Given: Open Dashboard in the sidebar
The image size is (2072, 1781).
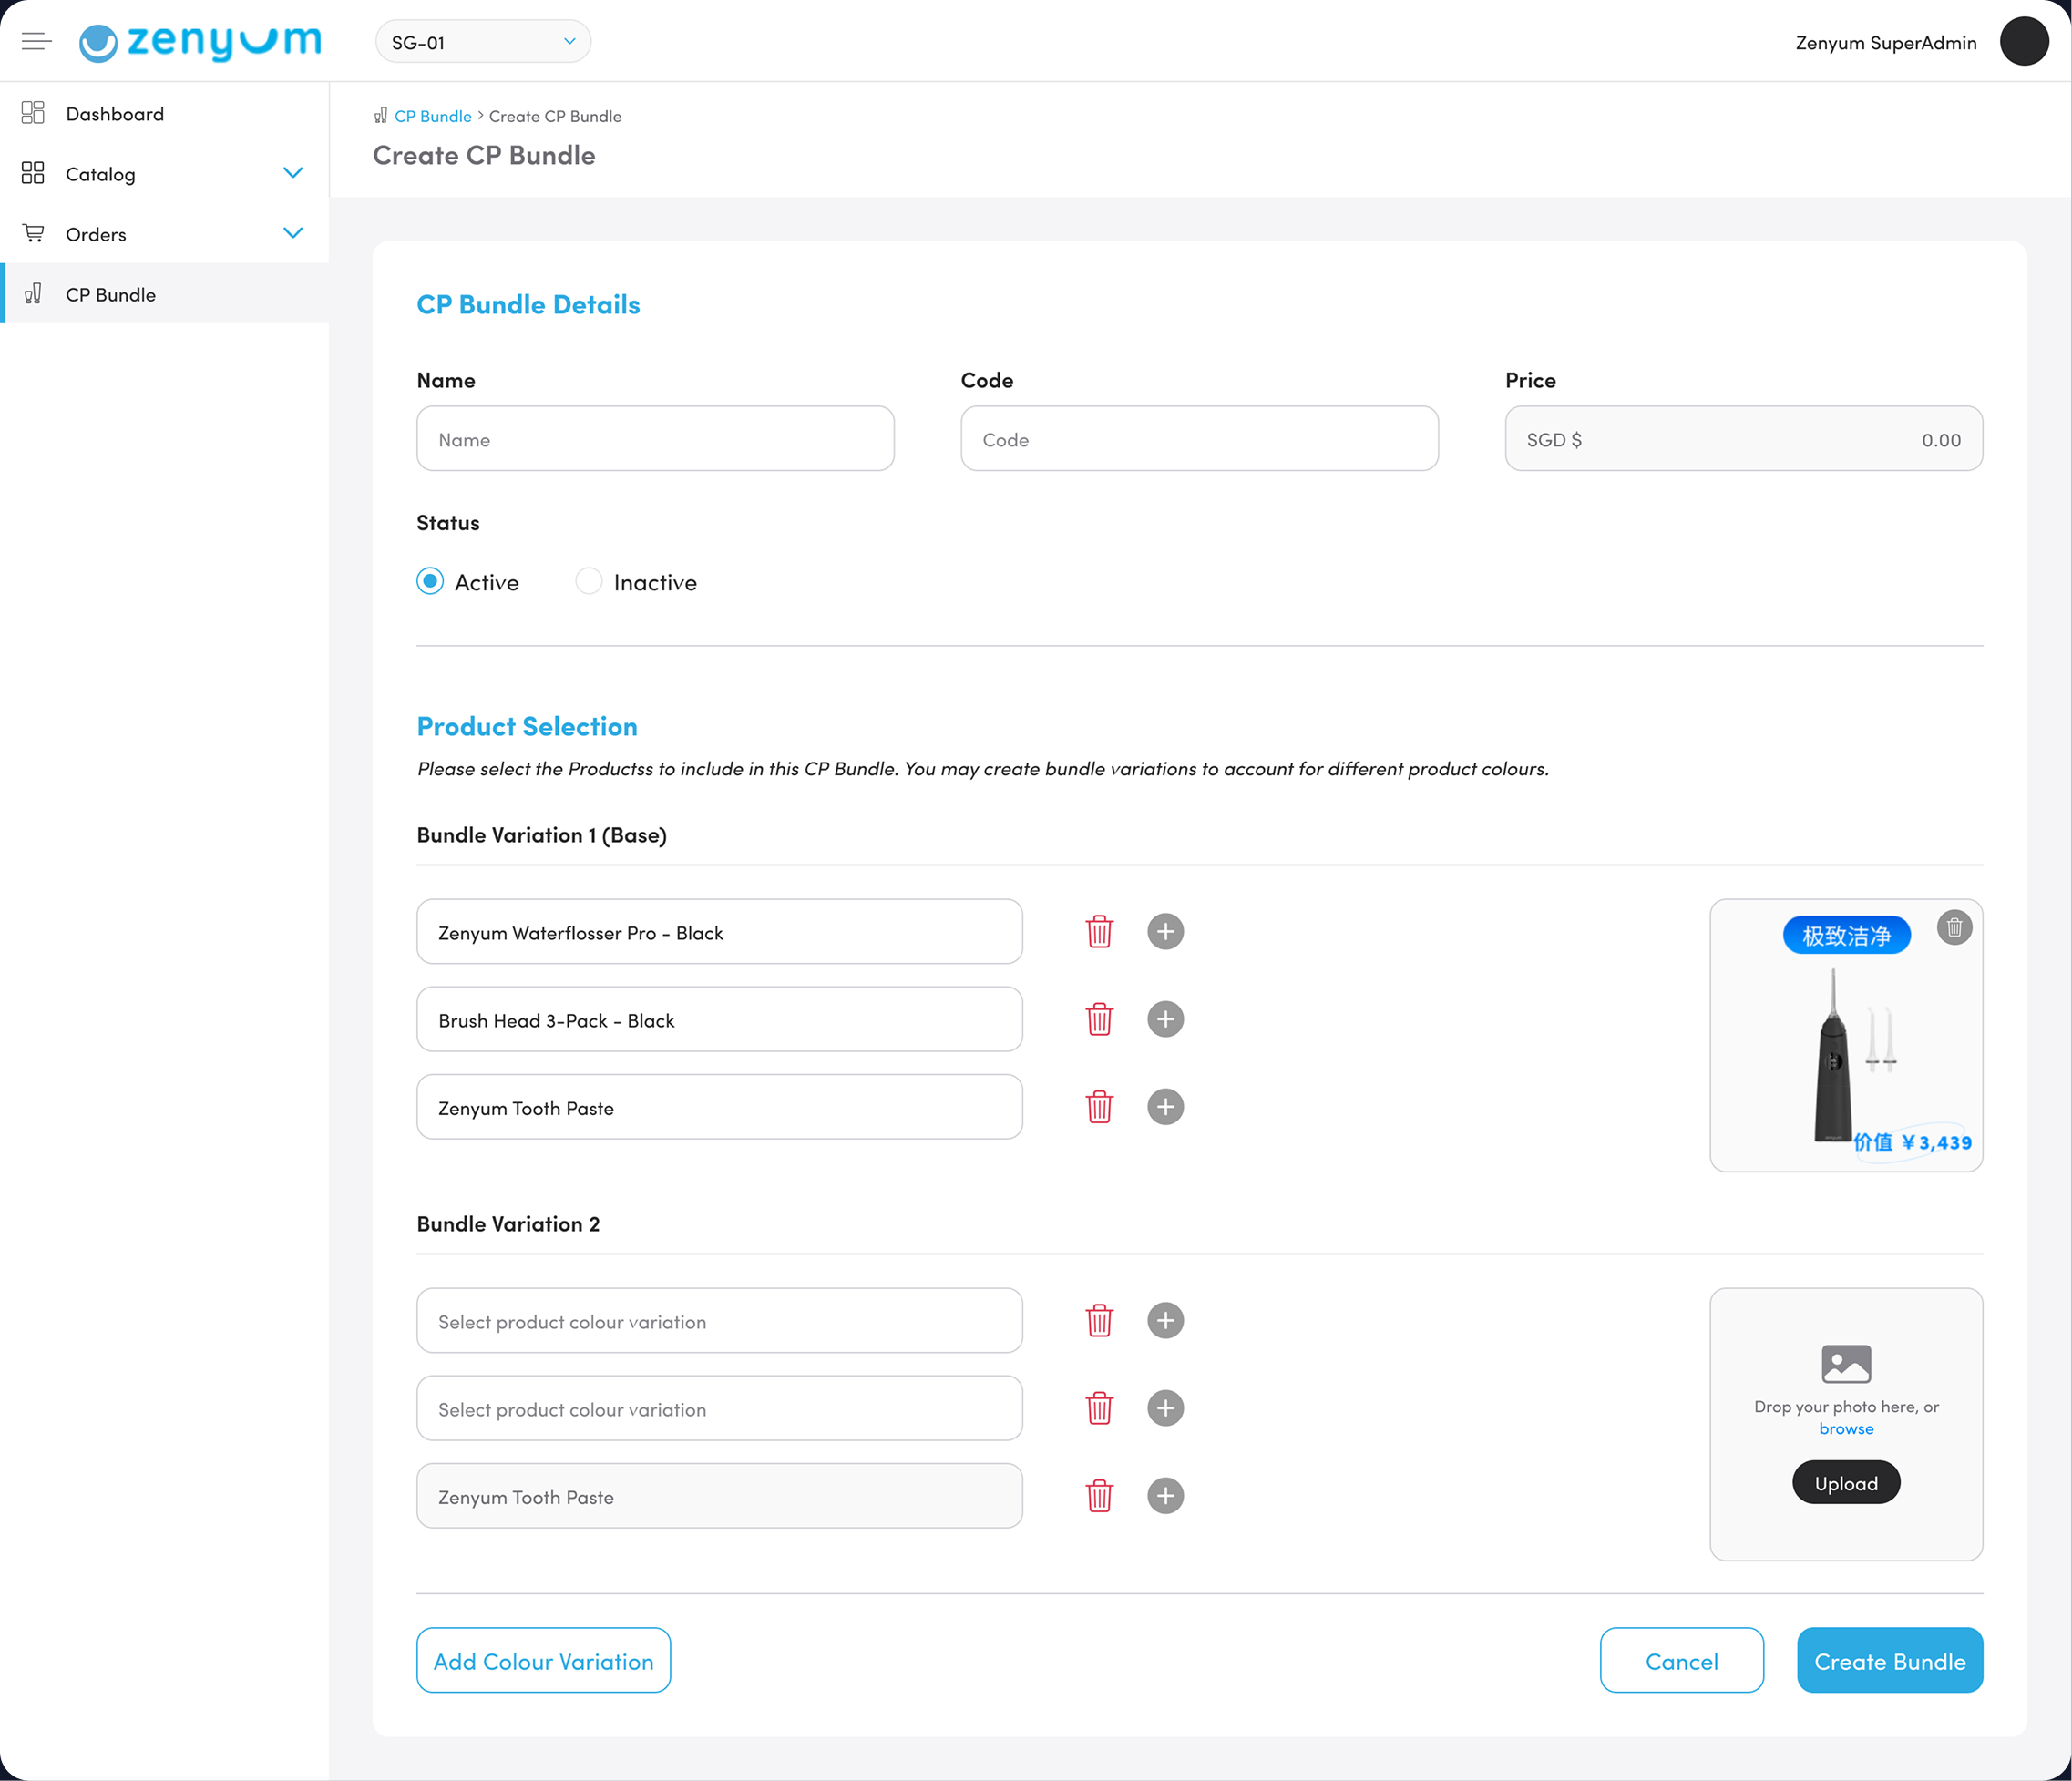Looking at the screenshot, I should pyautogui.click(x=115, y=114).
